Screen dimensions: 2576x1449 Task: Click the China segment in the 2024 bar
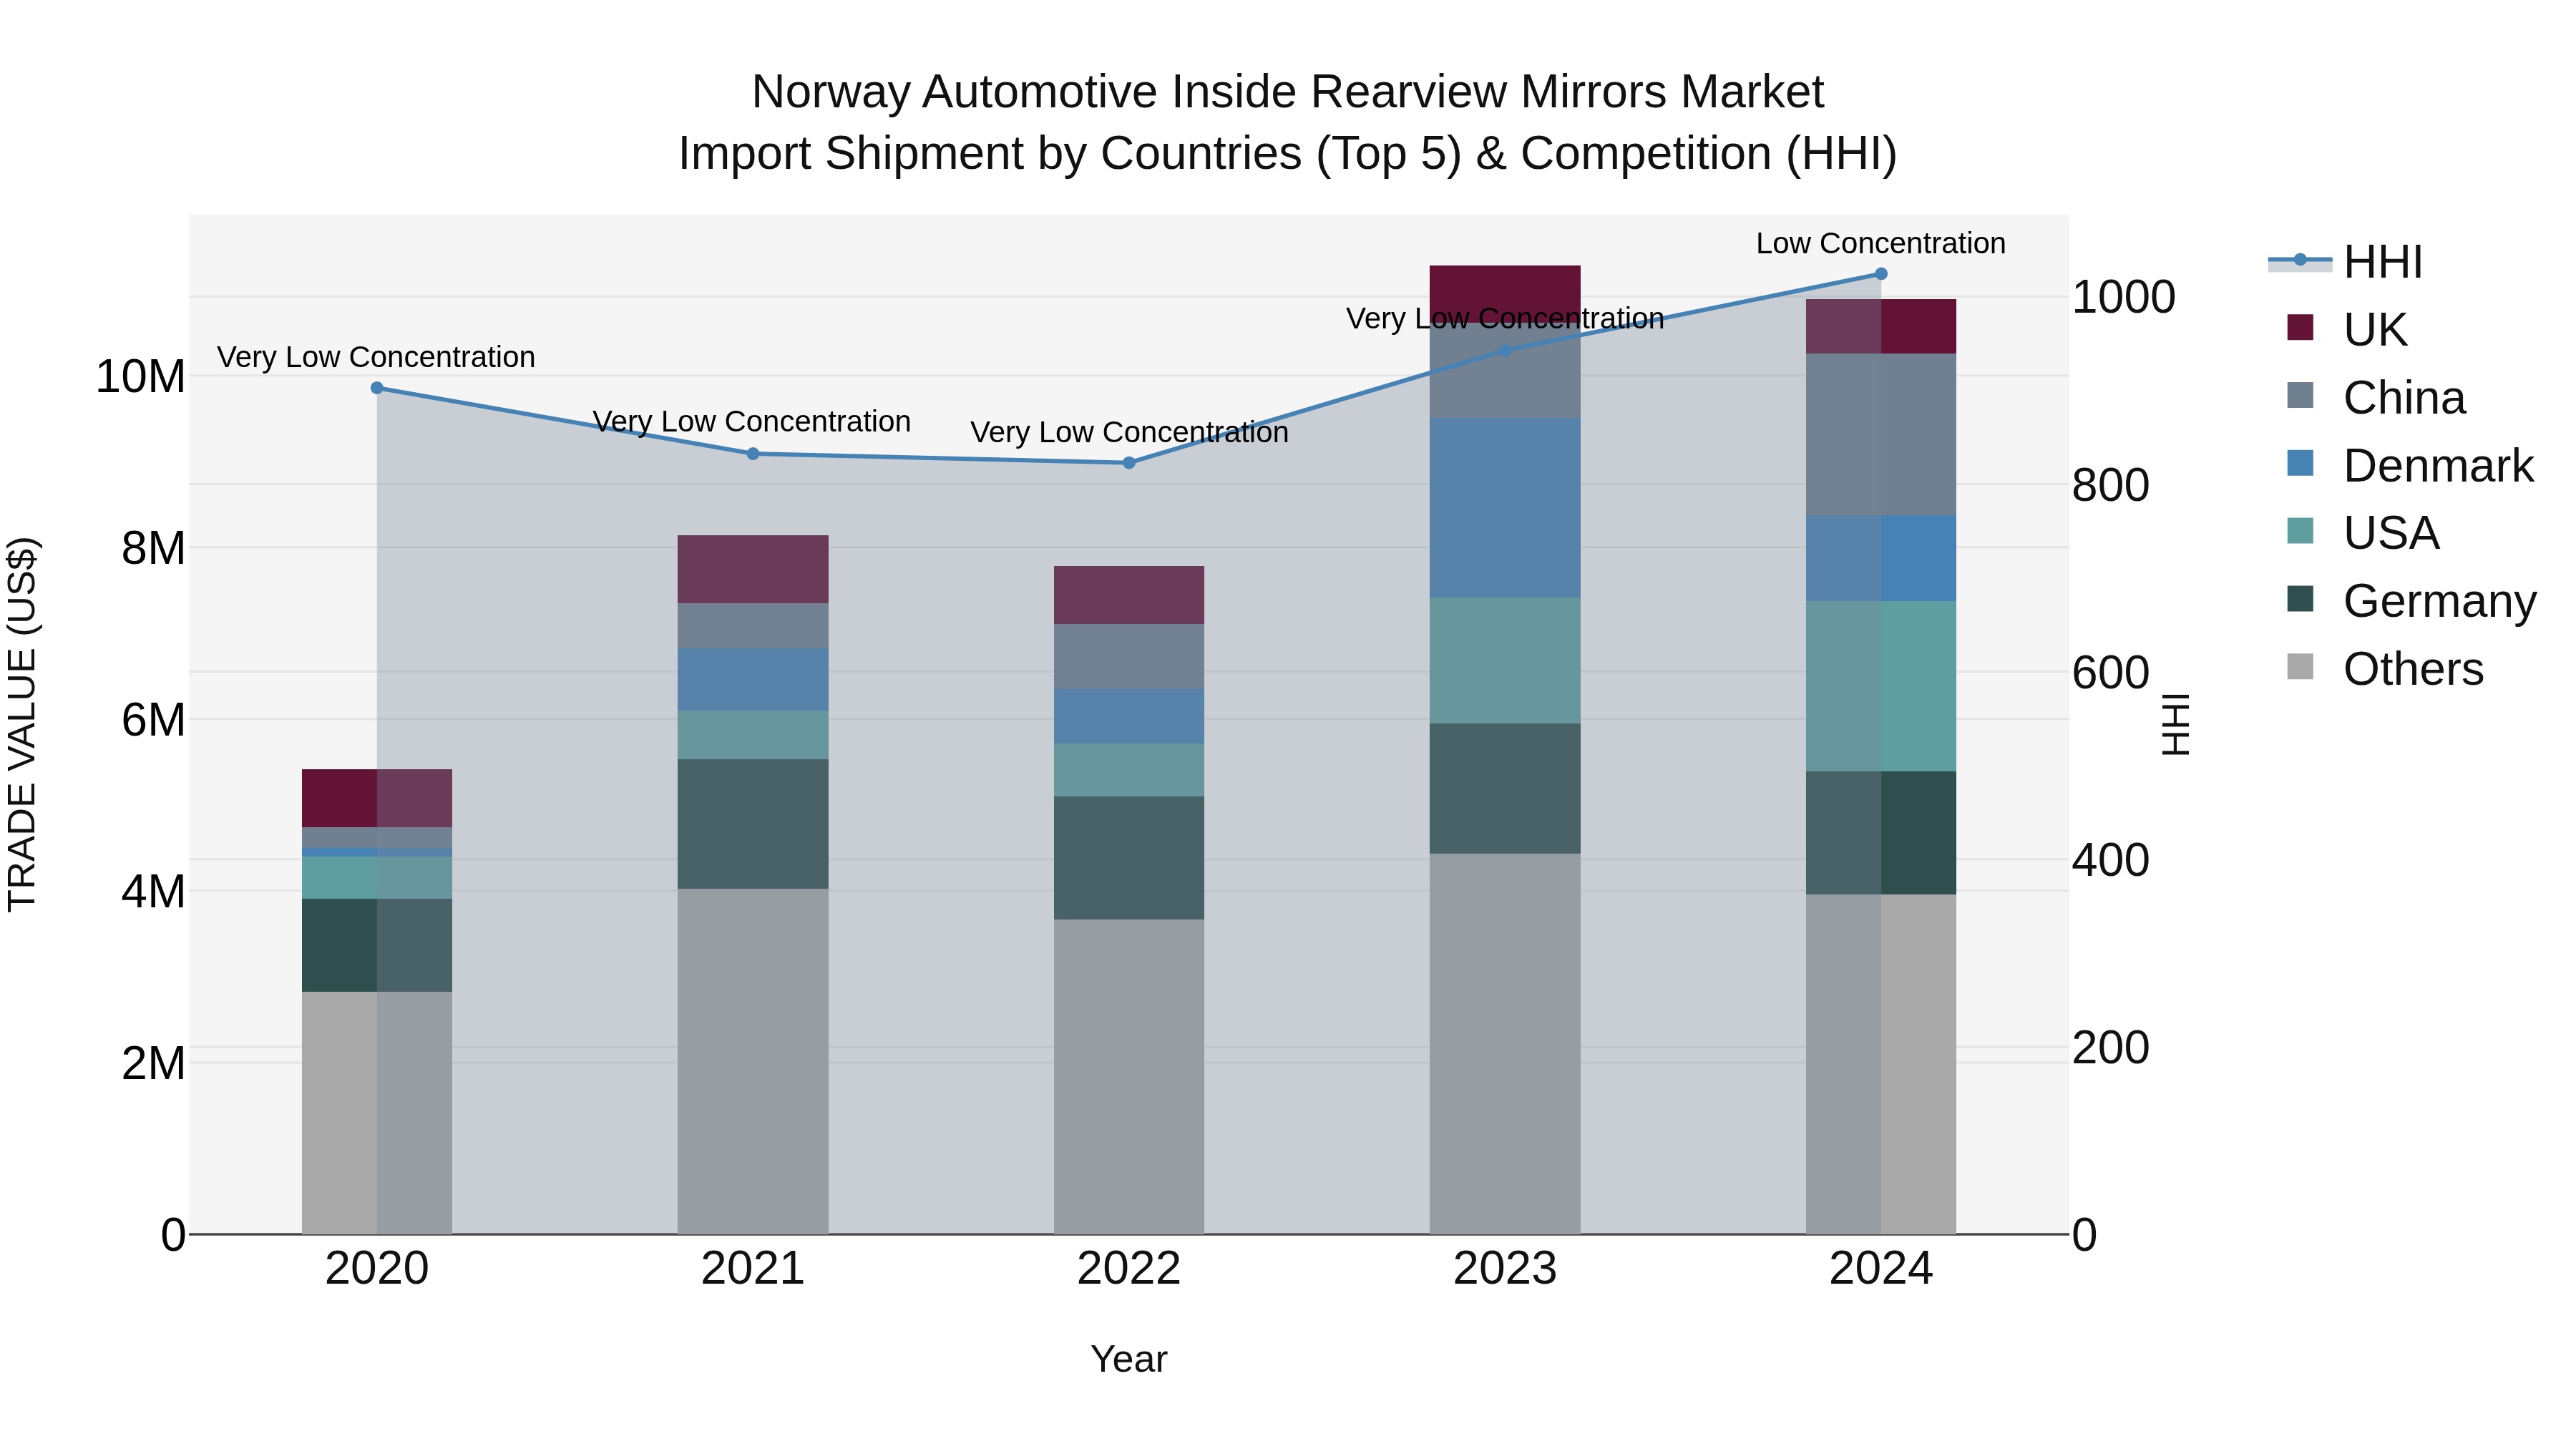[x=1881, y=434]
